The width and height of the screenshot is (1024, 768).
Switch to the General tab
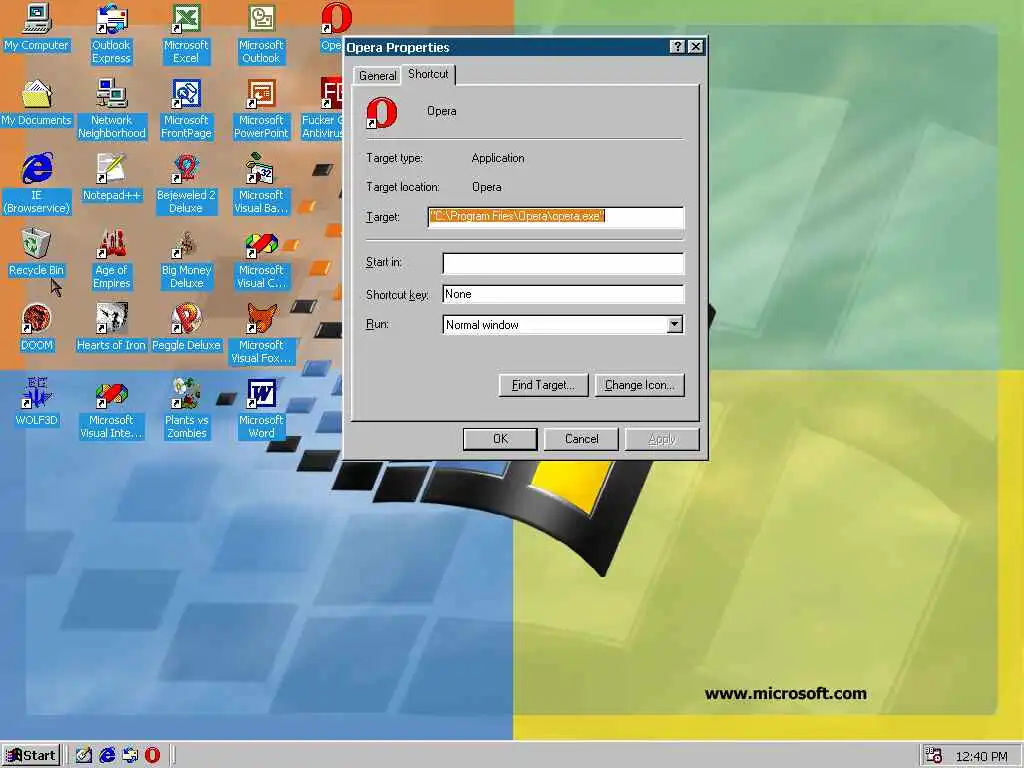377,76
